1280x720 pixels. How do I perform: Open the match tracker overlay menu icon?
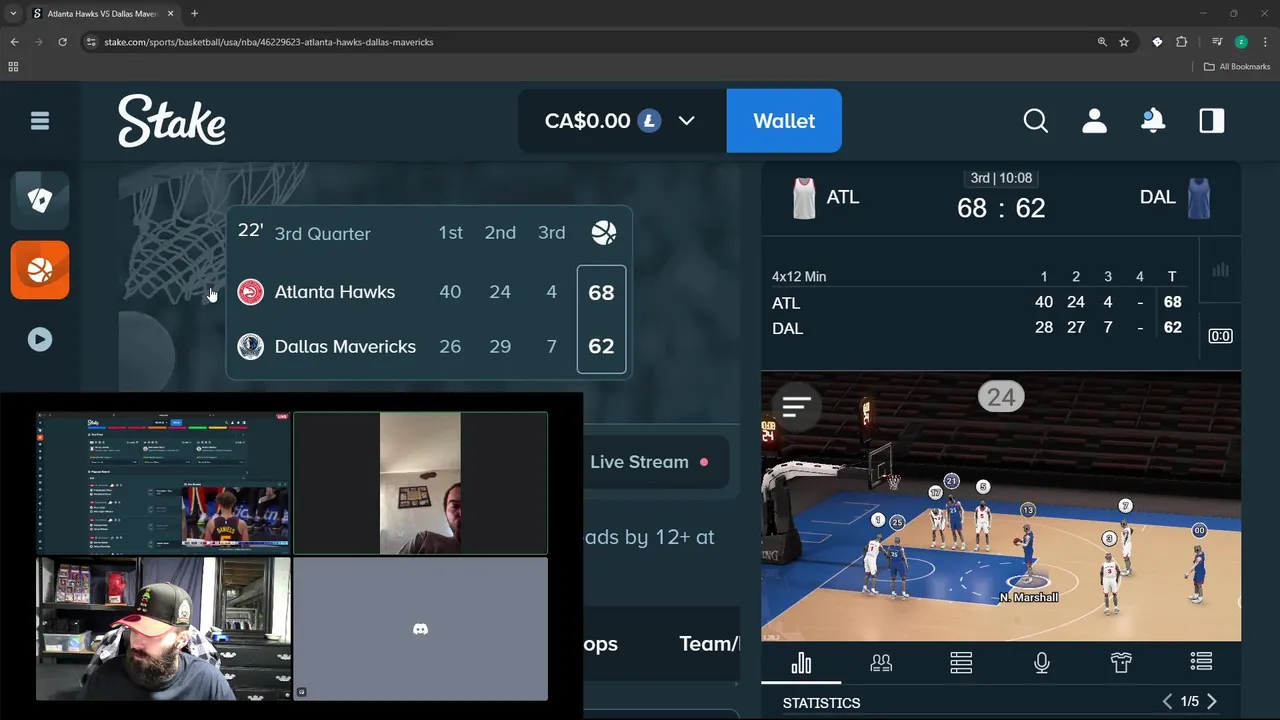tap(797, 406)
